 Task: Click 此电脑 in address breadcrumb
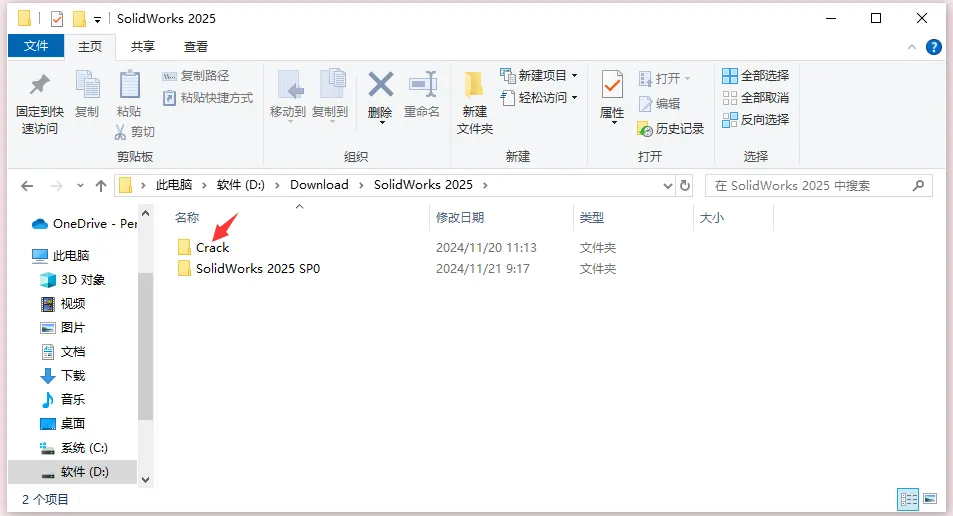coord(174,185)
